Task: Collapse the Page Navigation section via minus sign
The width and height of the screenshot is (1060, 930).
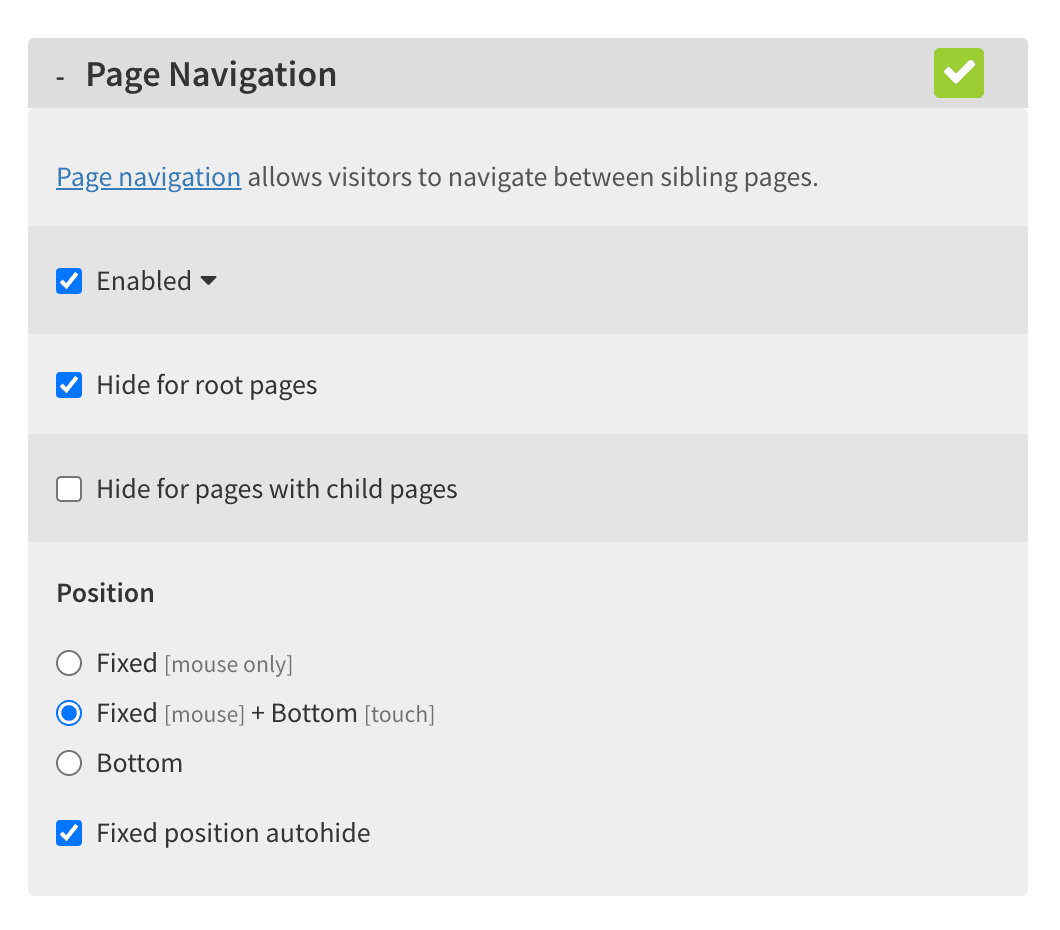Action: pos(60,78)
